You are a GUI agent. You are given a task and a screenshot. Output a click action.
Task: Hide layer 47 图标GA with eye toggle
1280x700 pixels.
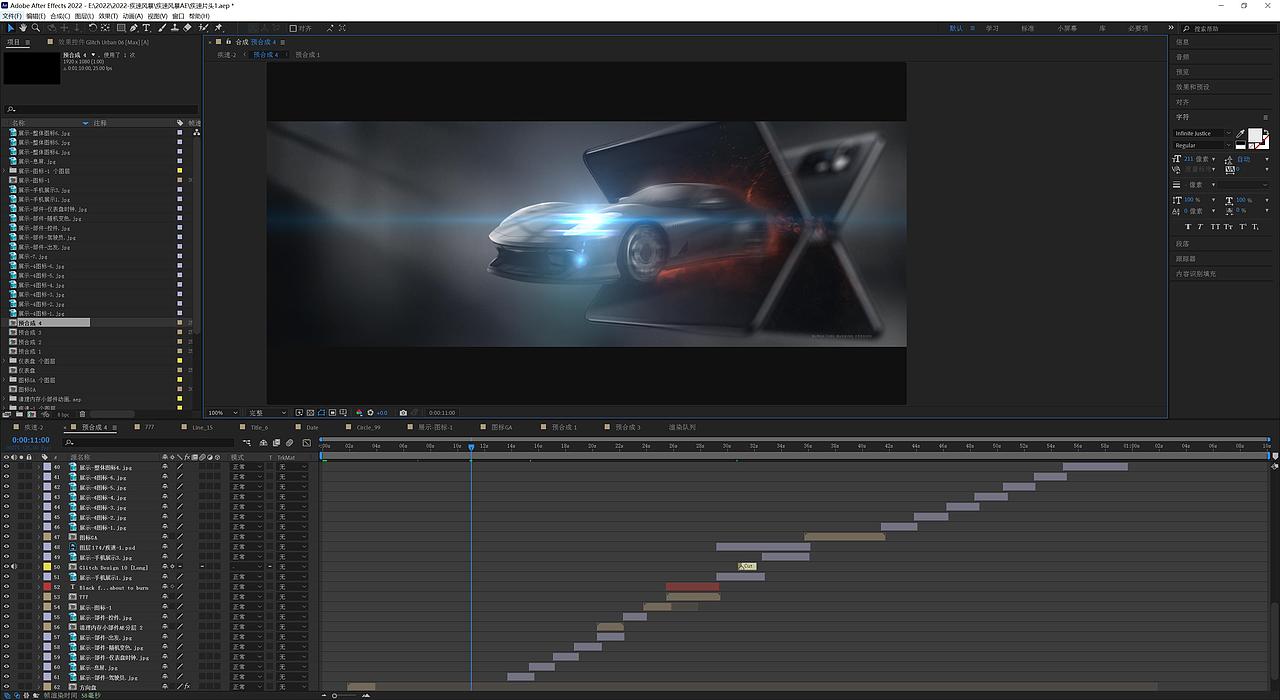6,537
